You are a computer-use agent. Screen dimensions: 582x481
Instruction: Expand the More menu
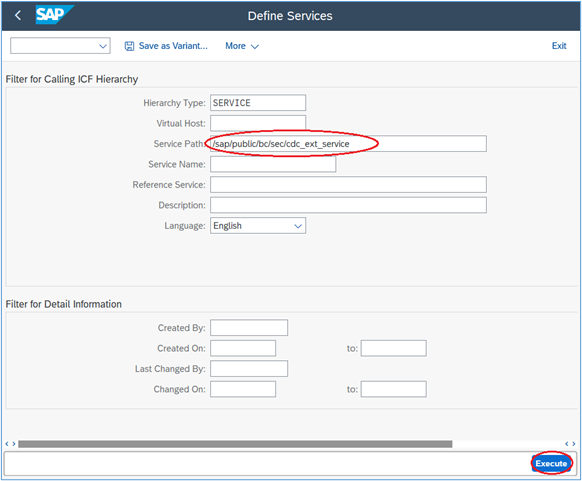point(242,46)
